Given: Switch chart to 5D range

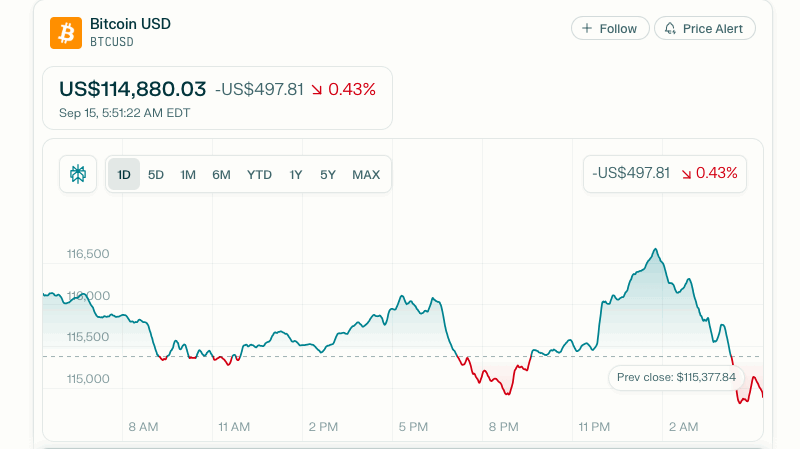Looking at the screenshot, I should (156, 174).
